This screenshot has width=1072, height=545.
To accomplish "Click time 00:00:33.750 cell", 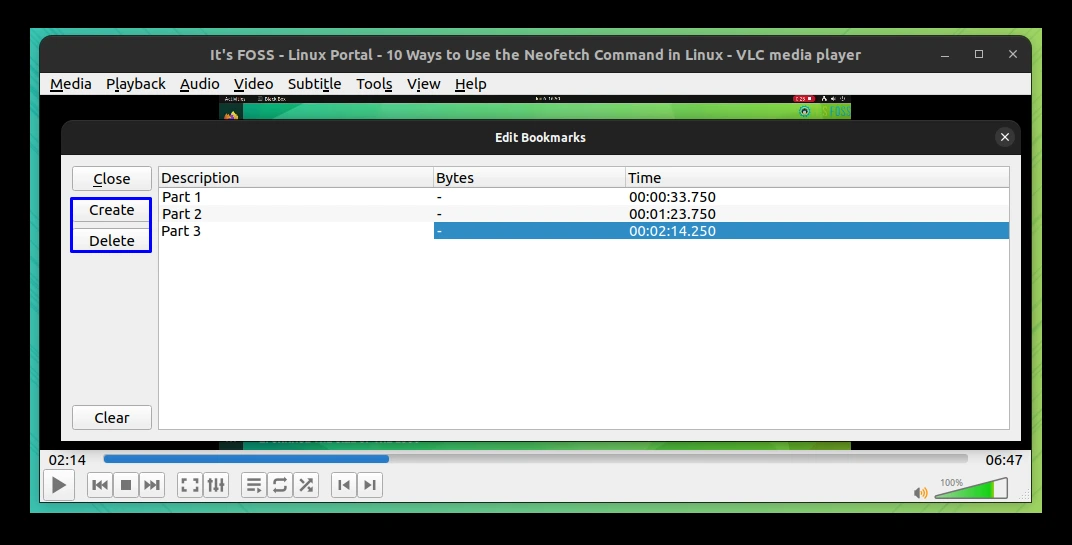I will pyautogui.click(x=672, y=197).
